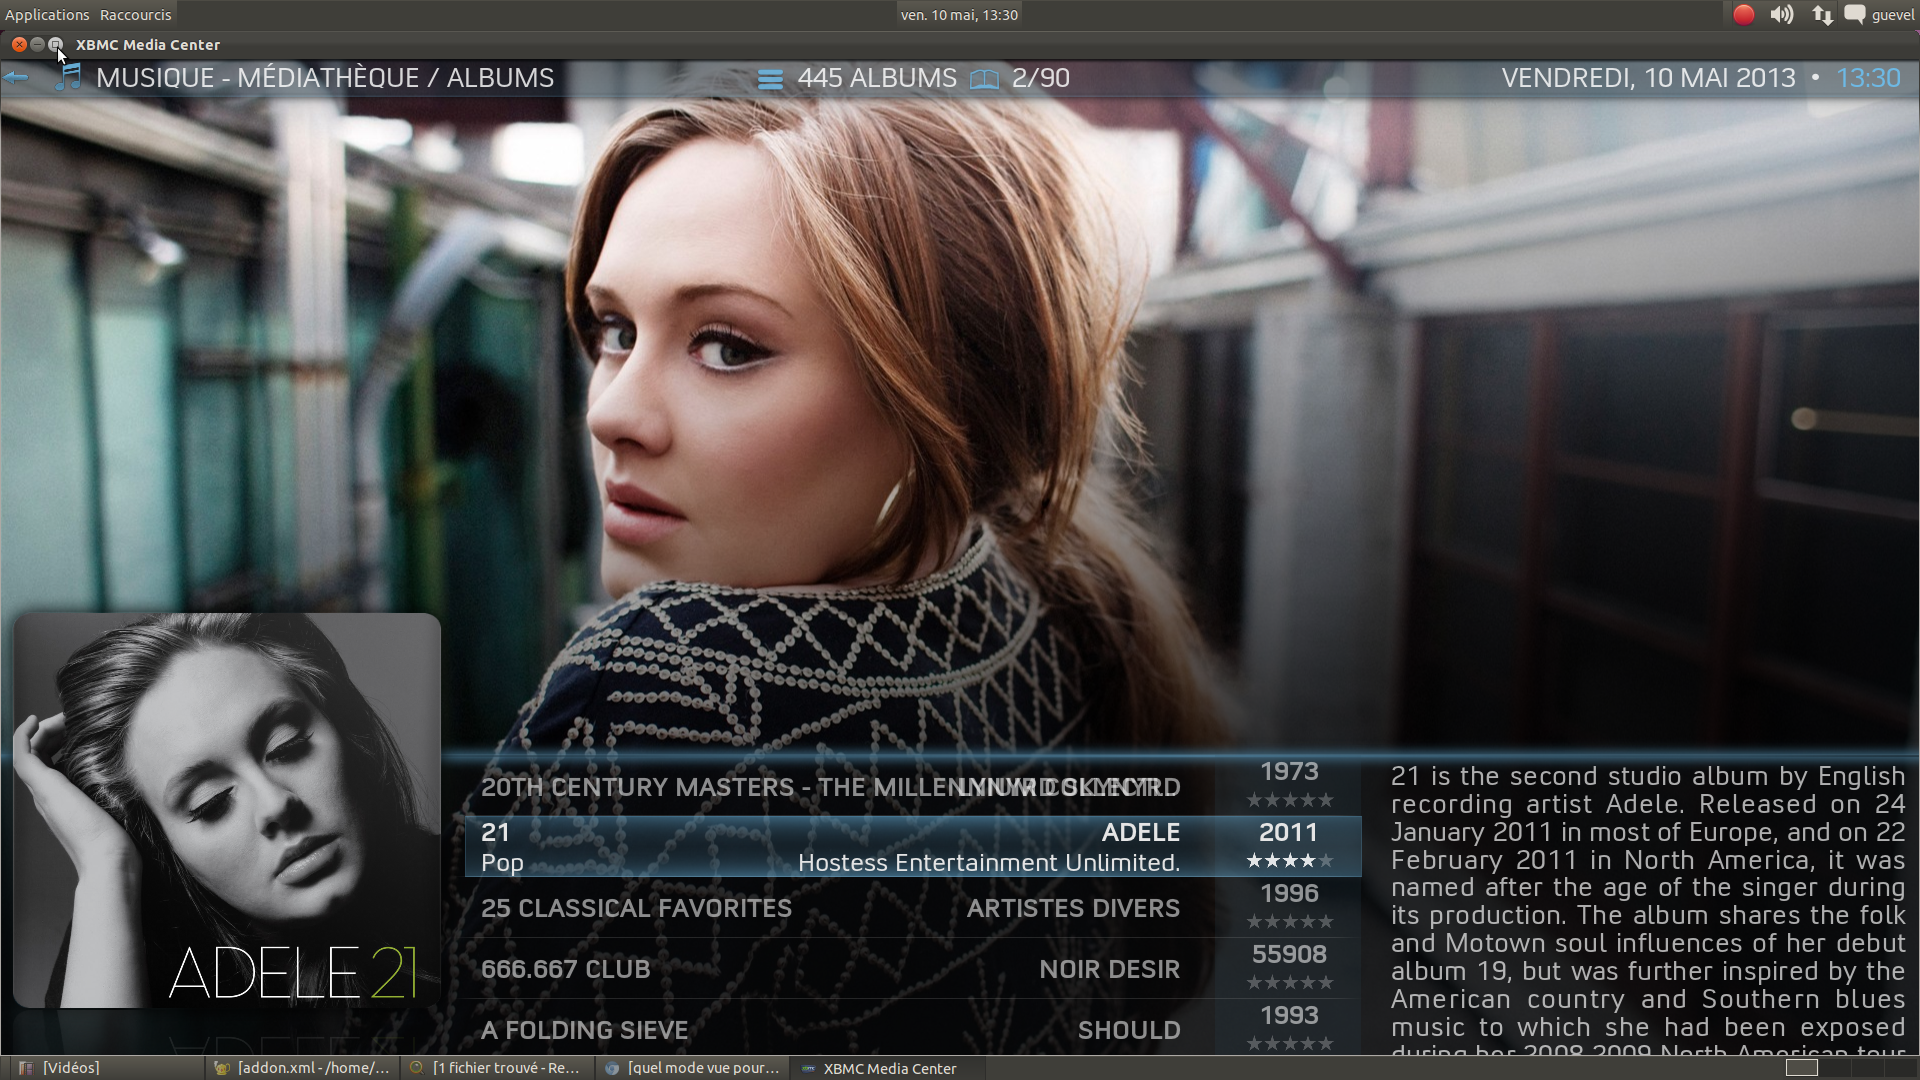Viewport: 1920px width, 1080px height.
Task: Open the Applications menu
Action: click(47, 15)
